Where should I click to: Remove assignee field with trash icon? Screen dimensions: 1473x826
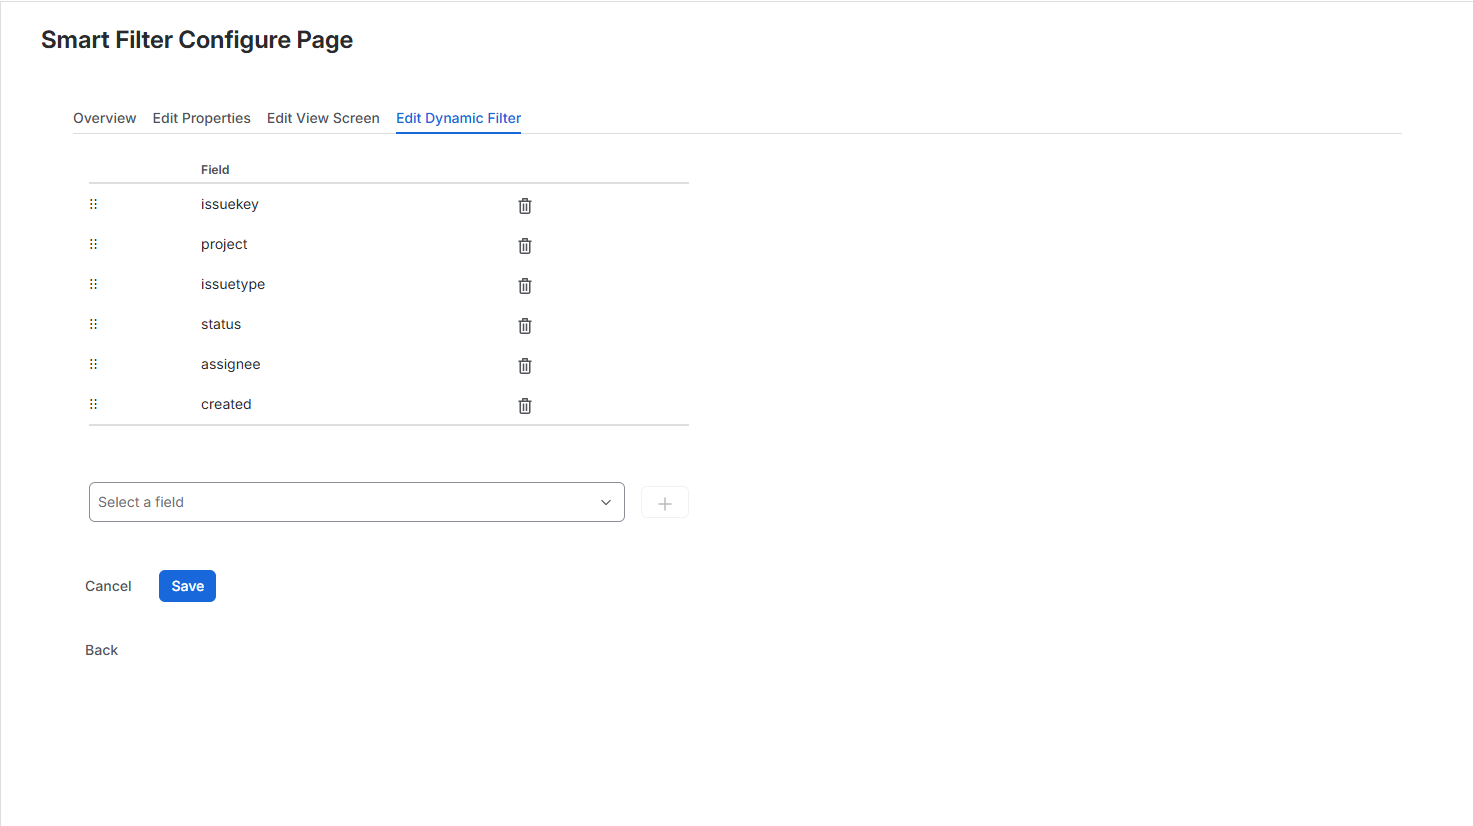coord(525,366)
